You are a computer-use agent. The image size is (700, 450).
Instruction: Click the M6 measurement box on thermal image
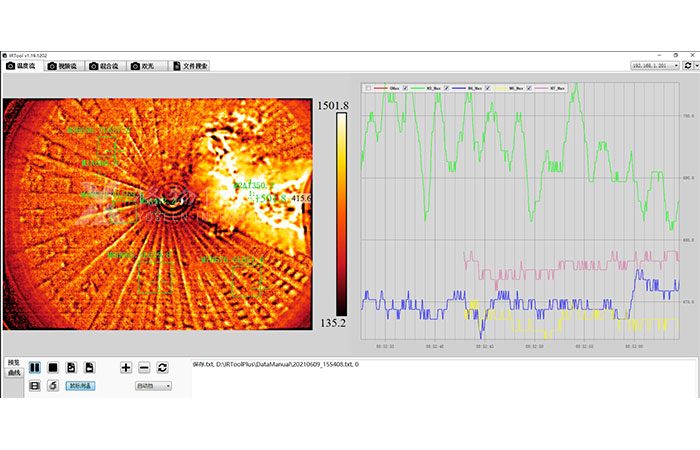(x=155, y=278)
